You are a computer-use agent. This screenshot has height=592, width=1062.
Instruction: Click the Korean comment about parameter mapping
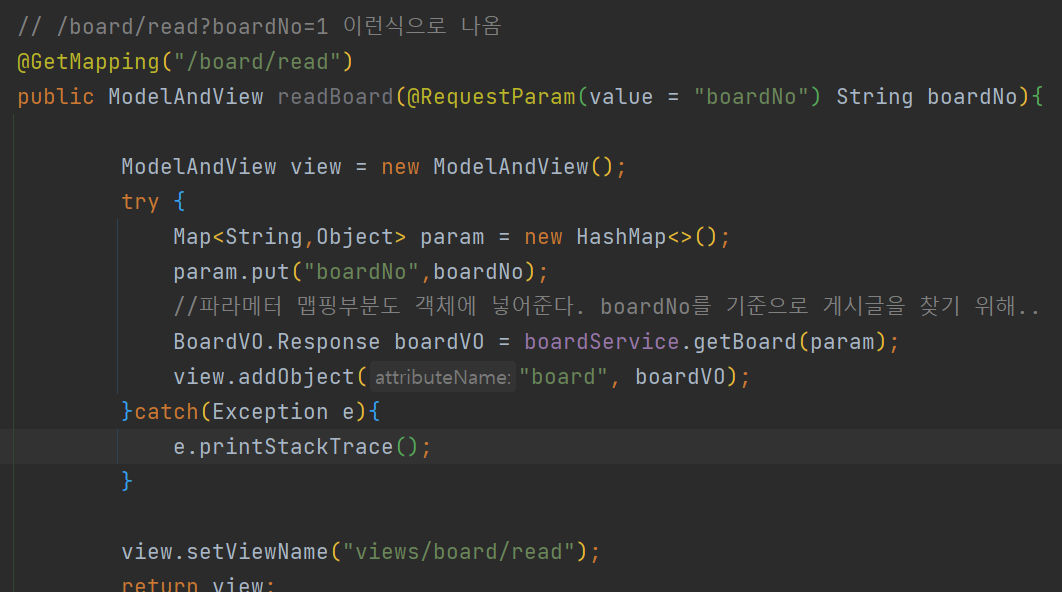coord(606,307)
